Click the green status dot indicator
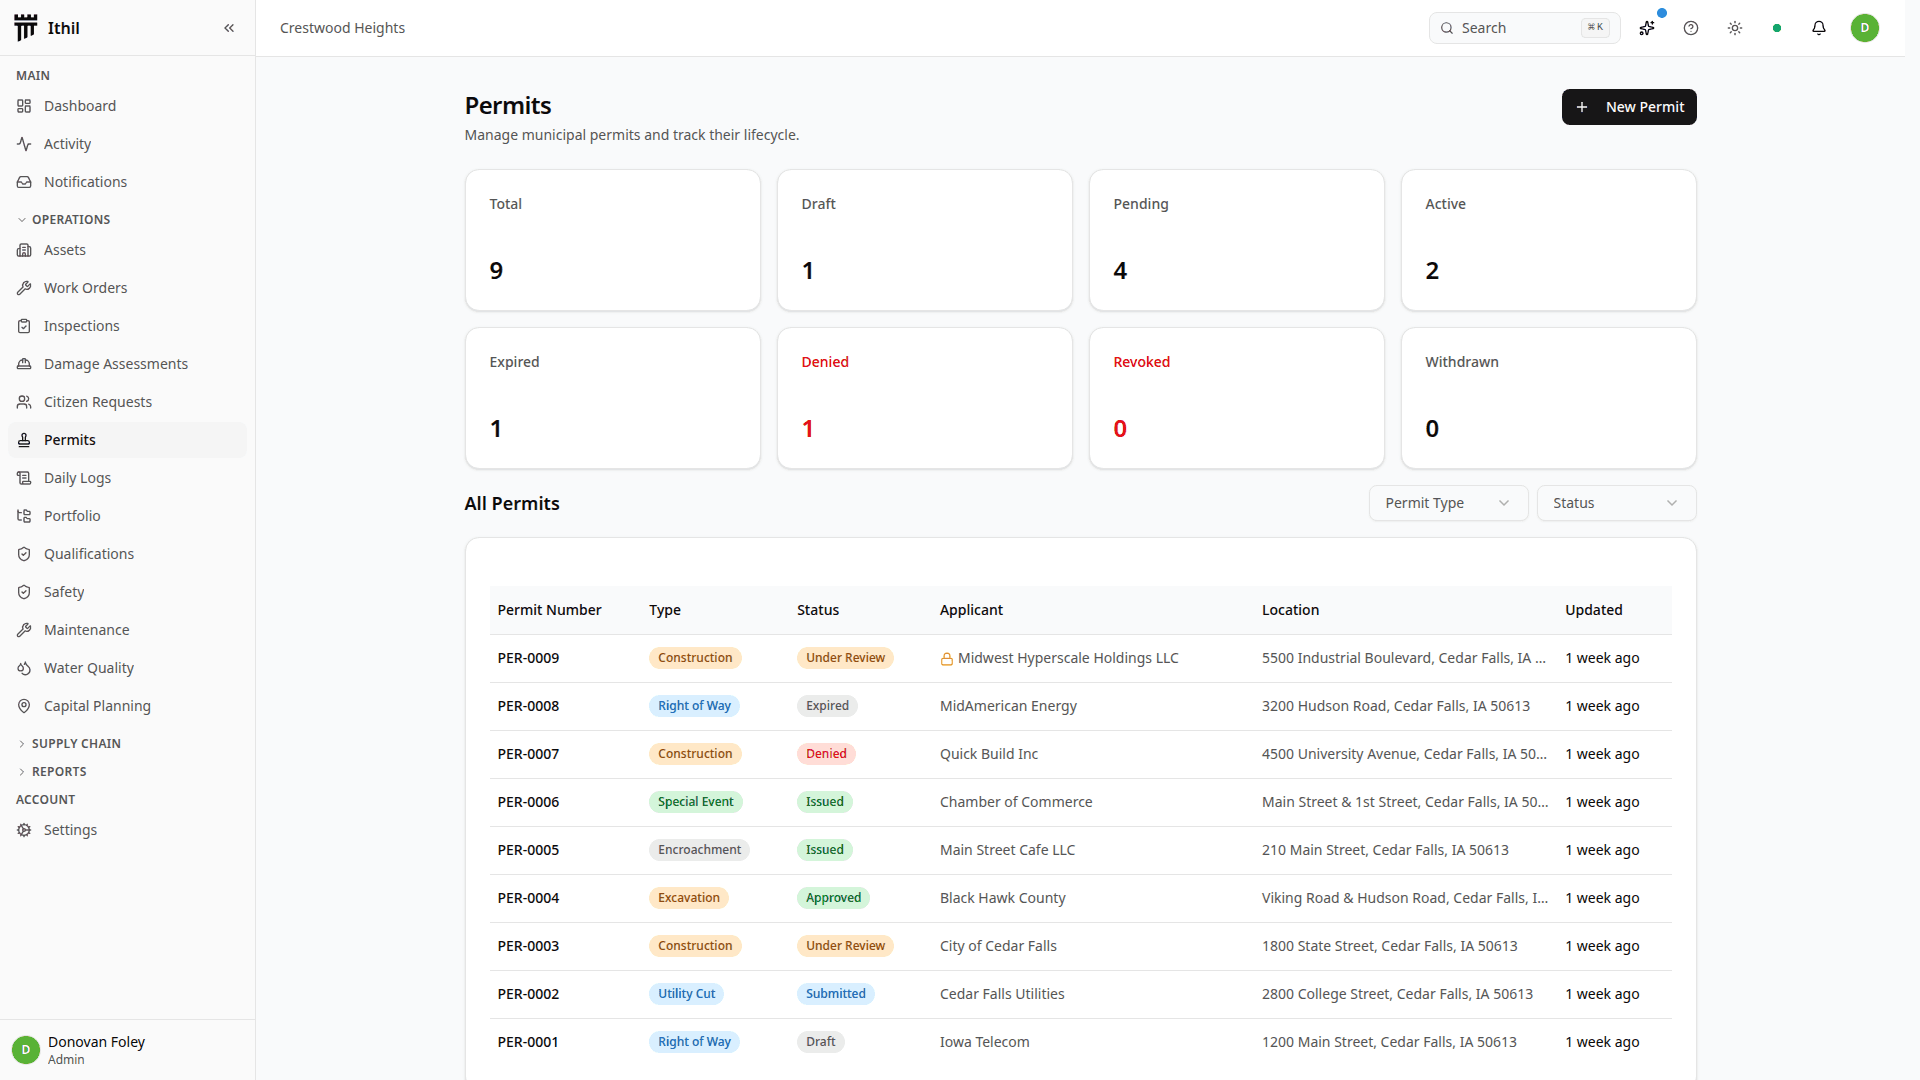This screenshot has width=1920, height=1080. coord(1777,28)
